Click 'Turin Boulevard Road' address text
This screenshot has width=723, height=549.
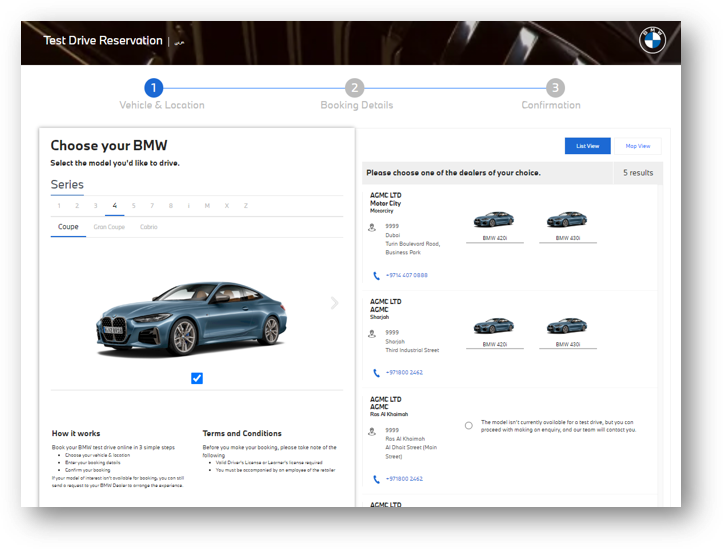click(412, 244)
